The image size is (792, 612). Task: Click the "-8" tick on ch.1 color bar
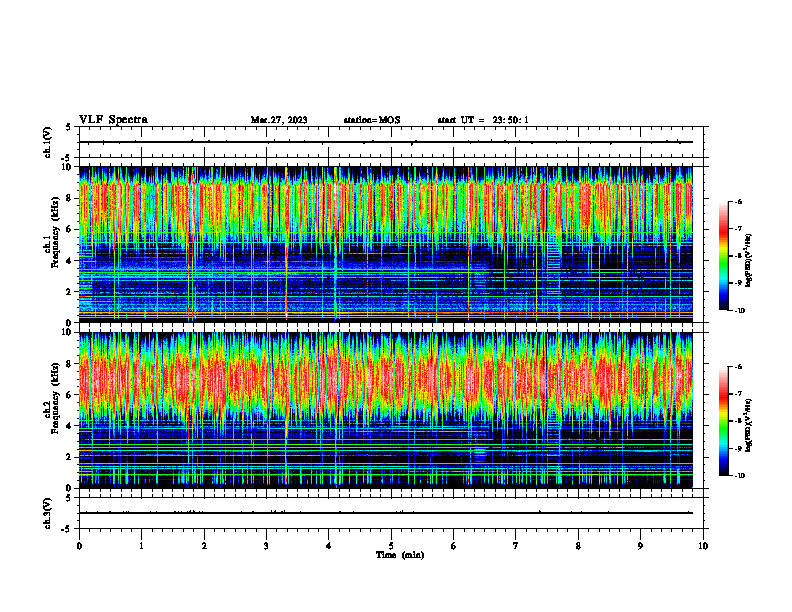tap(738, 256)
